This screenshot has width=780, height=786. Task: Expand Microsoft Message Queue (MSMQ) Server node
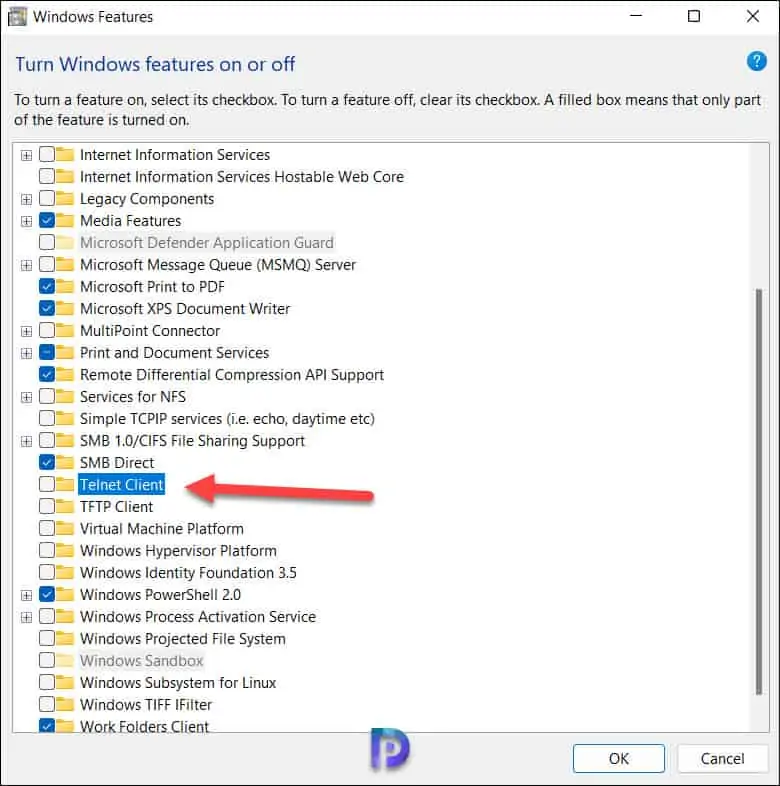coord(27,265)
